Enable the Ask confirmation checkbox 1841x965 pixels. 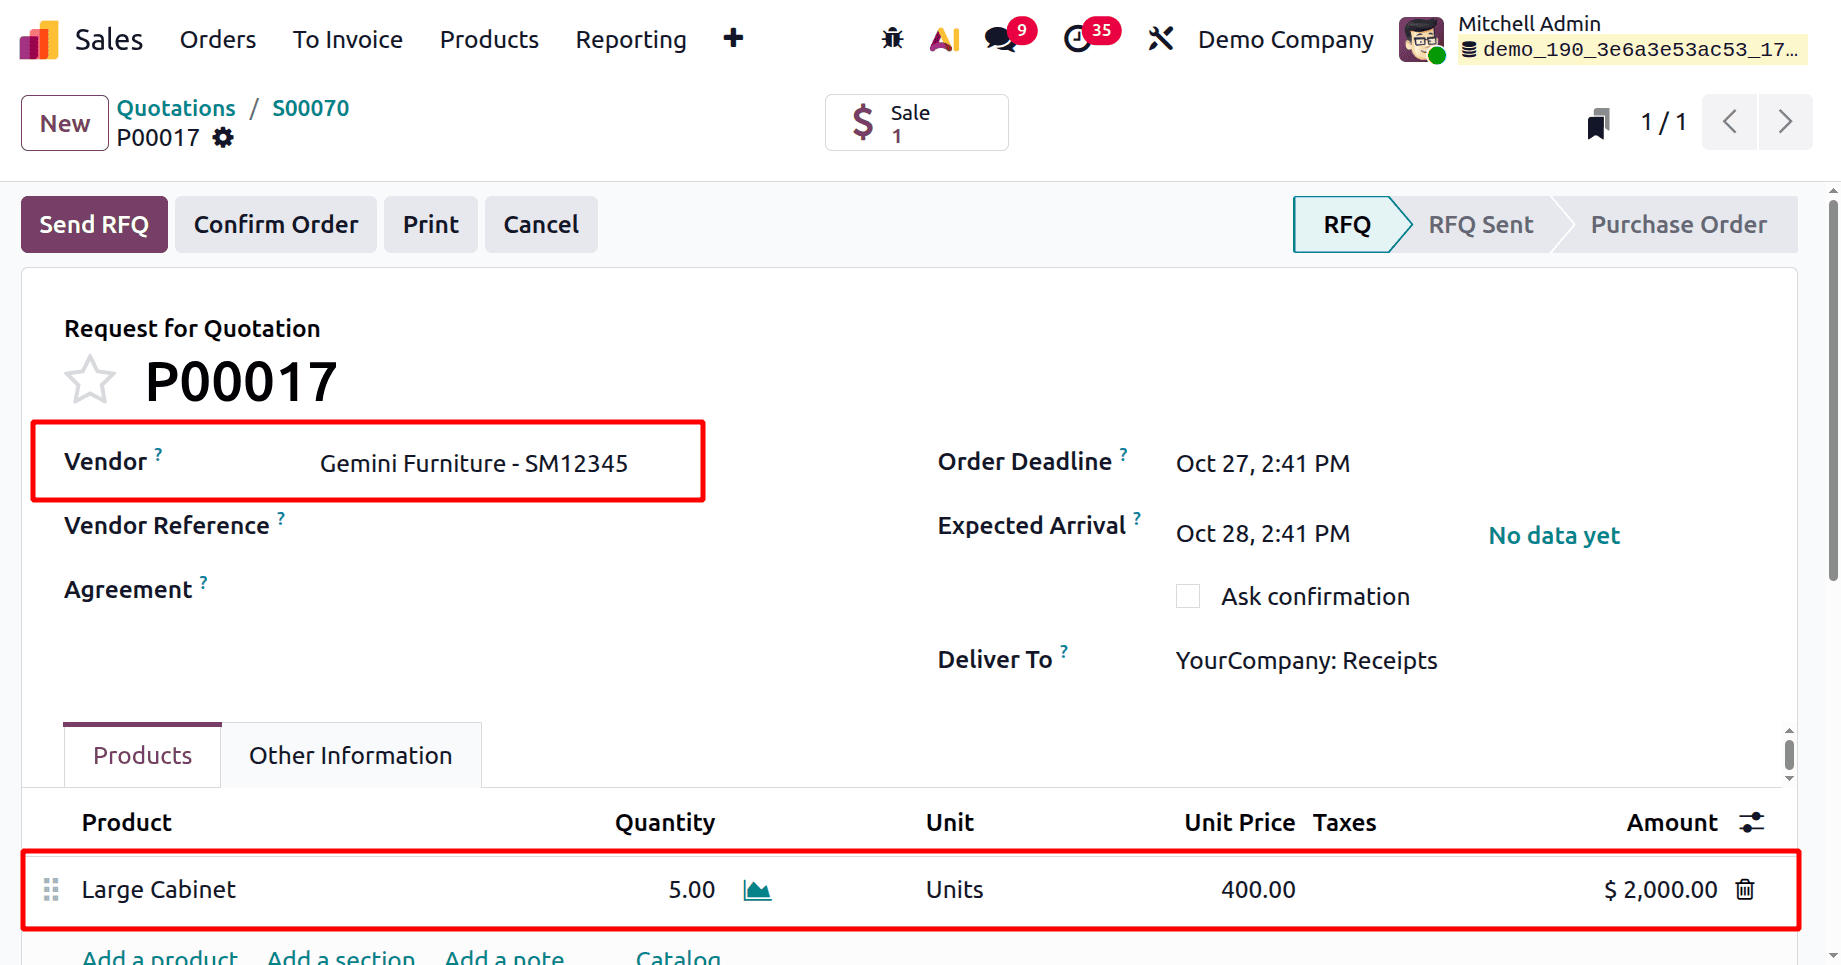tap(1187, 595)
